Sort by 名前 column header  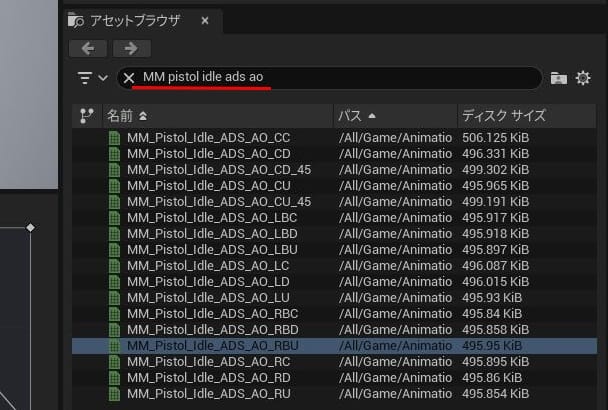click(x=218, y=116)
